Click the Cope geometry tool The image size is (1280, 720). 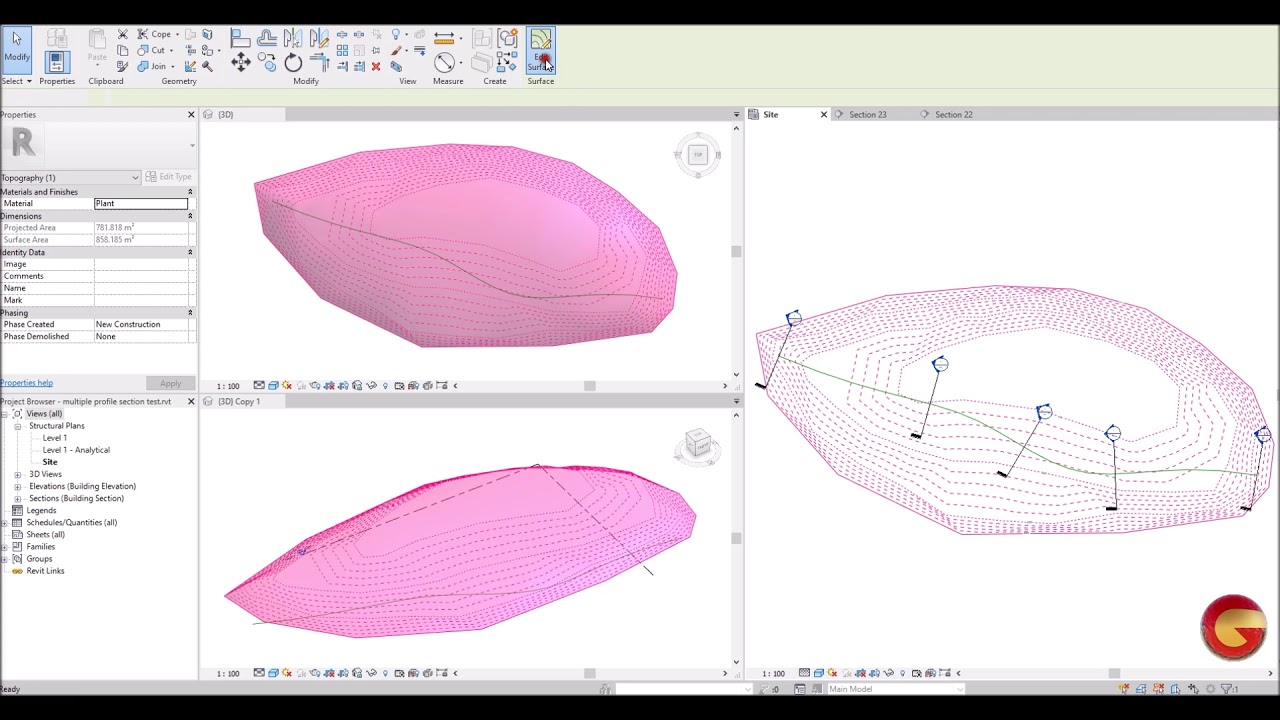(x=155, y=34)
